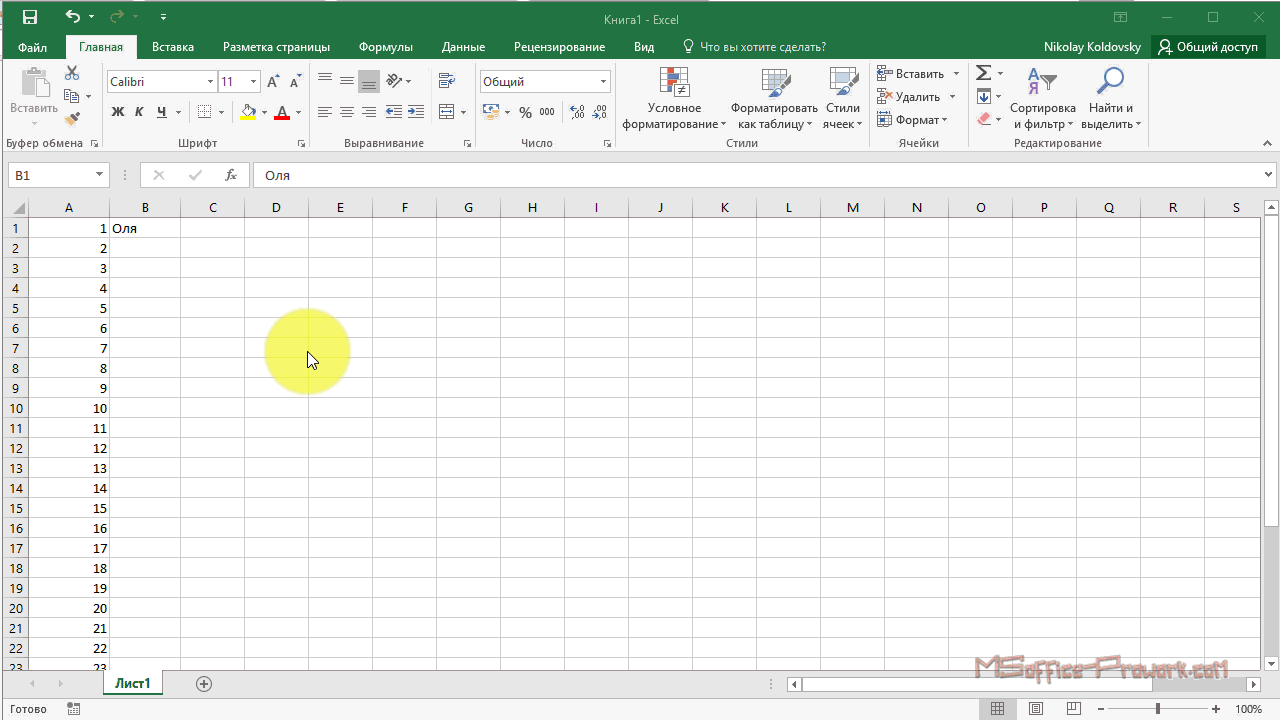
Task: Switch to the Данные tab
Action: 463,47
